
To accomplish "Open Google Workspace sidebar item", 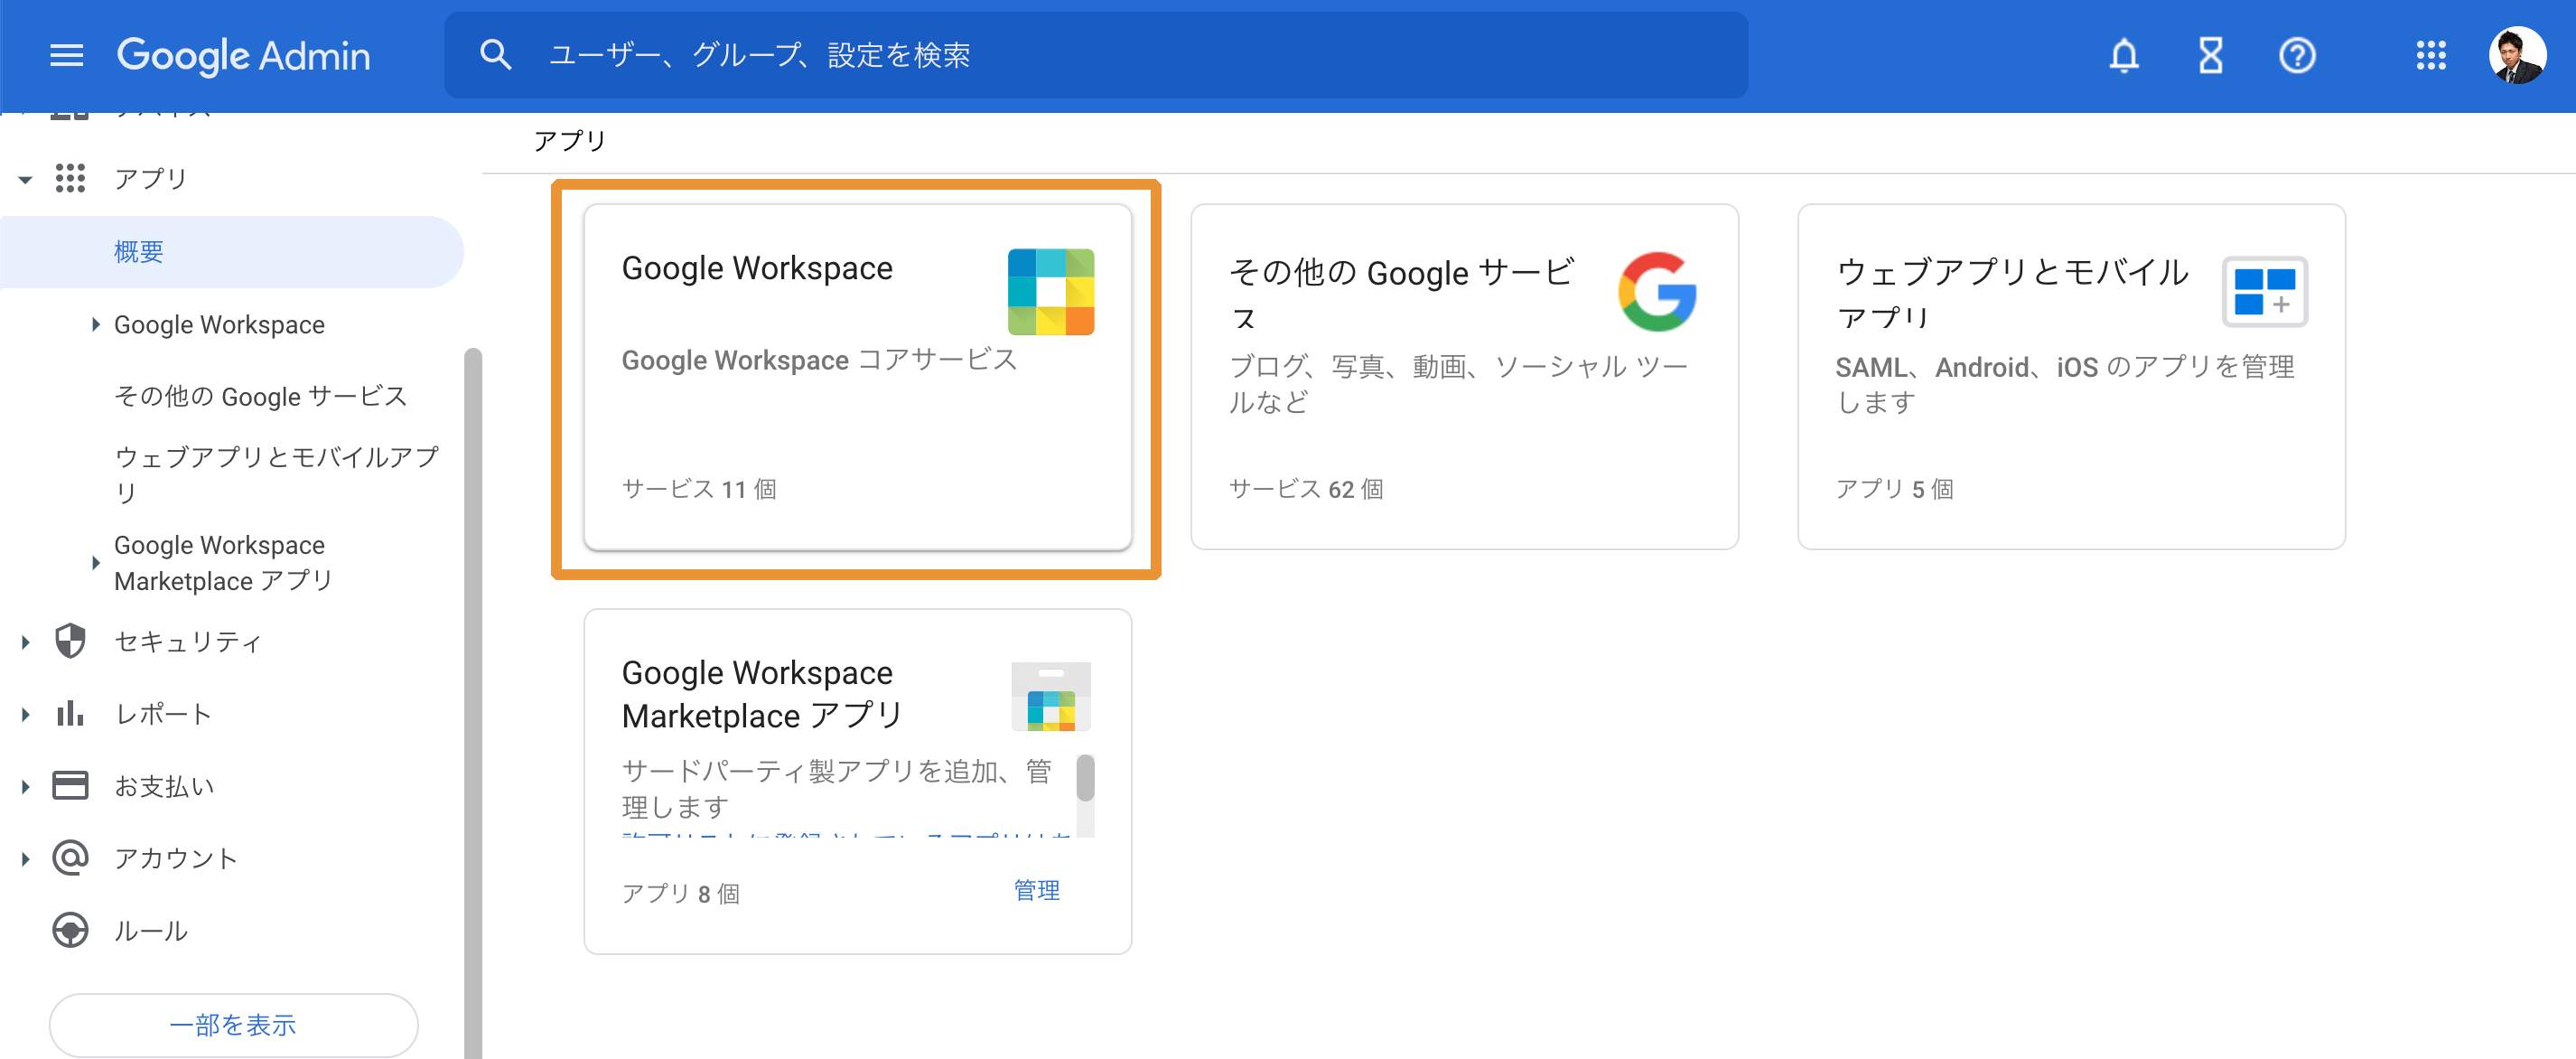I will (x=219, y=324).
